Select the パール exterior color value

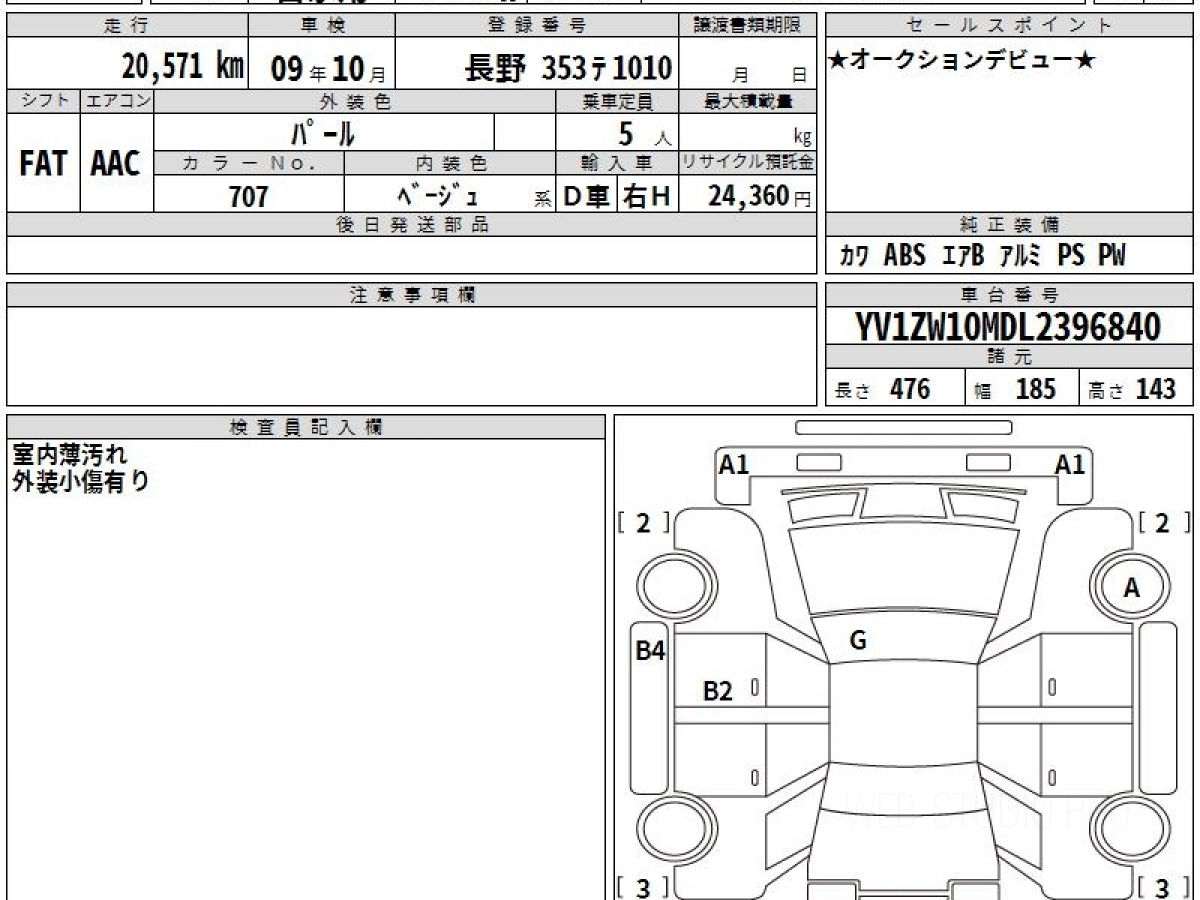coord(323,132)
